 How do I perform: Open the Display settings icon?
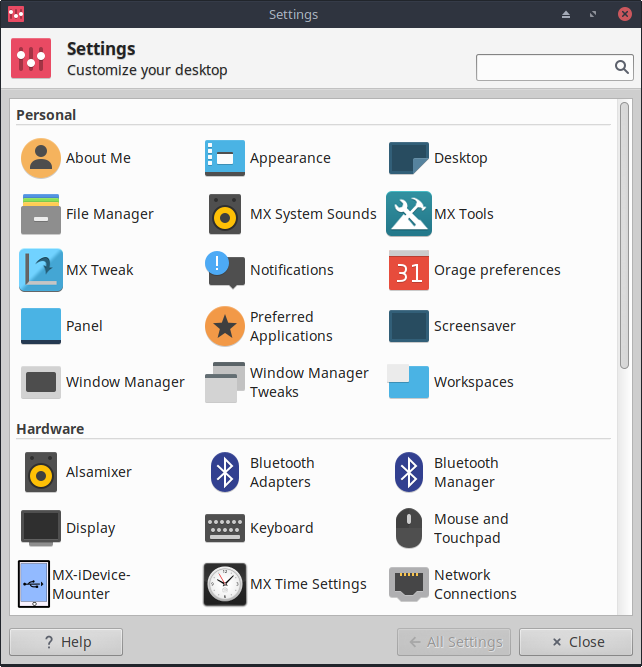pyautogui.click(x=41, y=528)
